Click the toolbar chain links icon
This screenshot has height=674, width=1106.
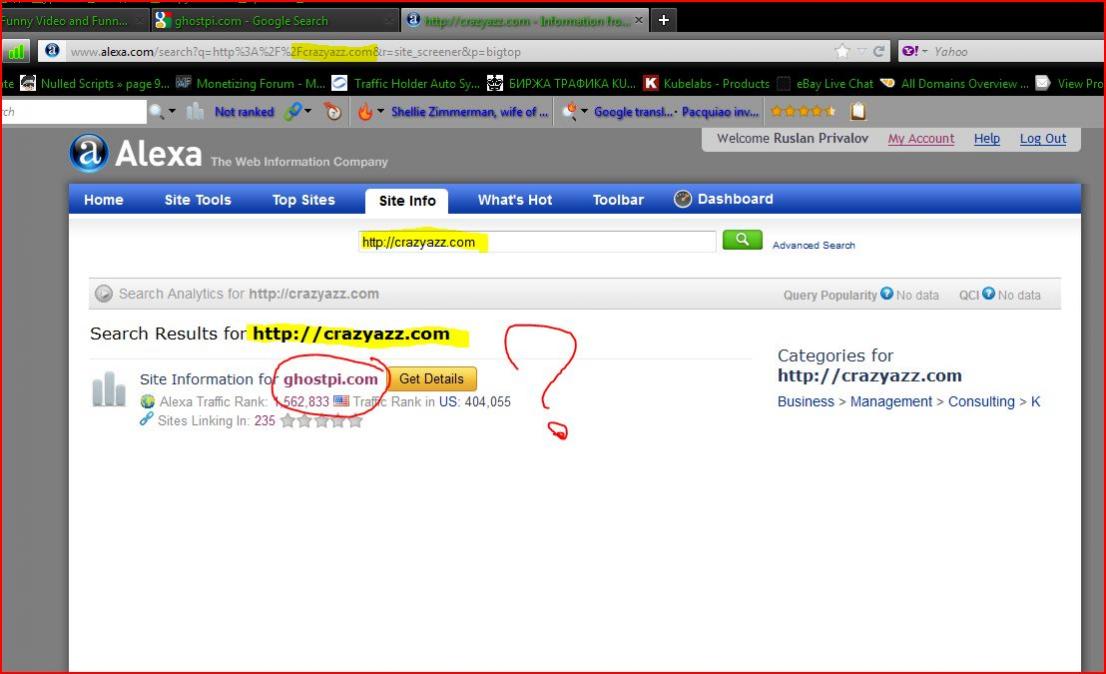pyautogui.click(x=292, y=111)
